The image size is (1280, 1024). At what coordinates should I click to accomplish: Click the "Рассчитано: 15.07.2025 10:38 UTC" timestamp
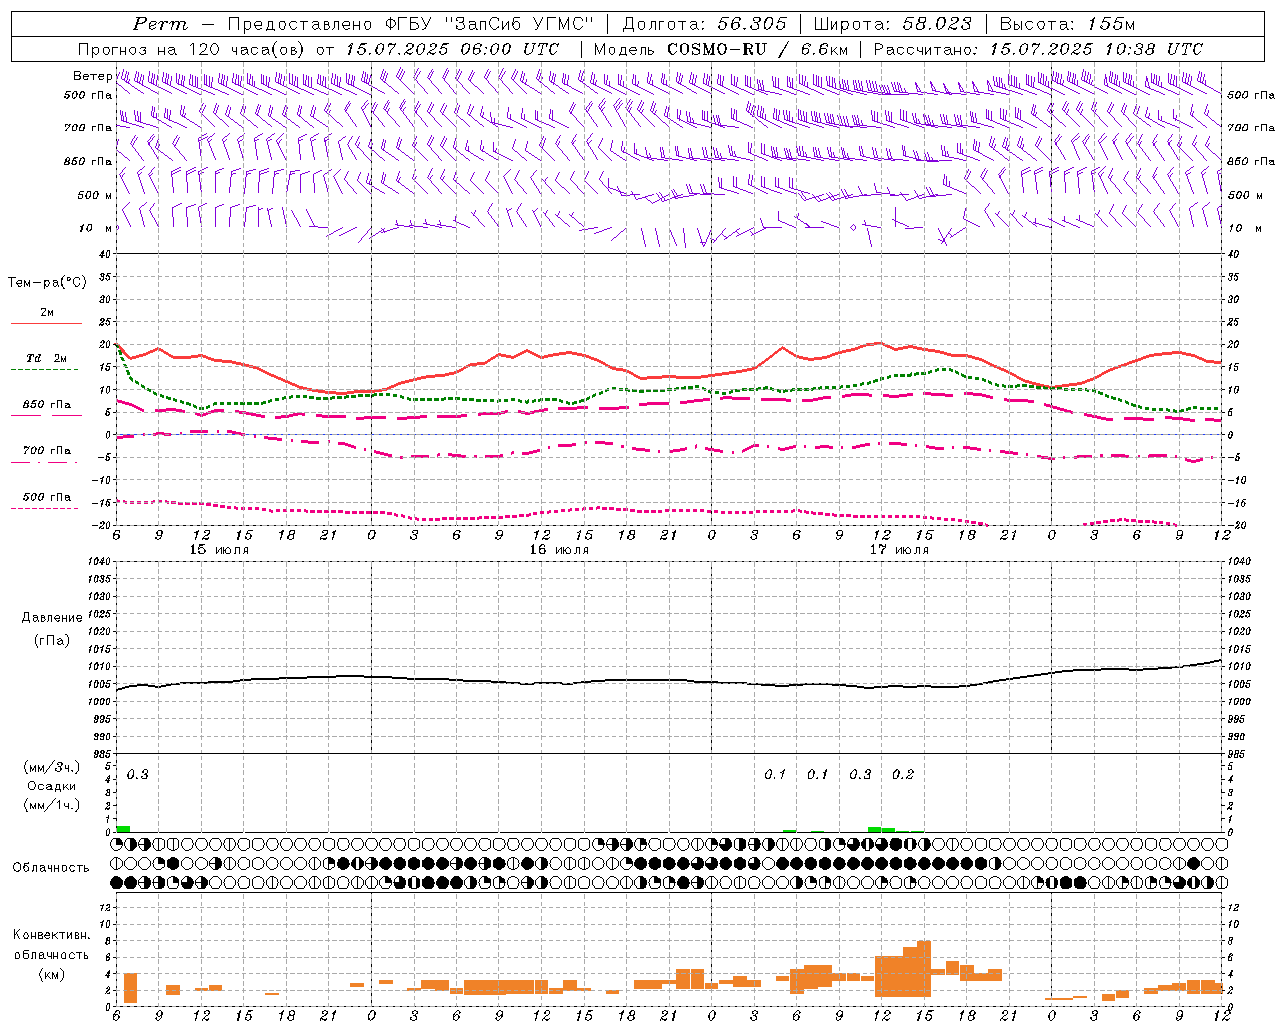(x=1038, y=49)
